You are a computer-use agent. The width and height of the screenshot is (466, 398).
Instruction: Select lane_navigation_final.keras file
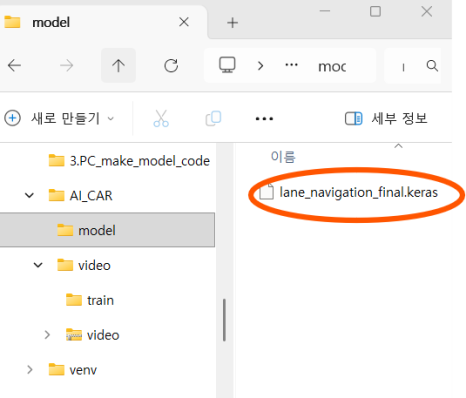[349, 192]
